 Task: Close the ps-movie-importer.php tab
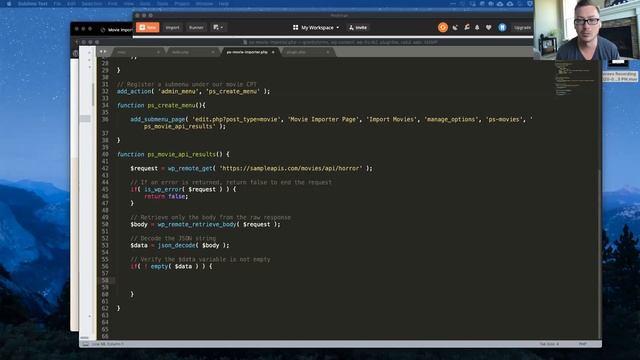(273, 52)
